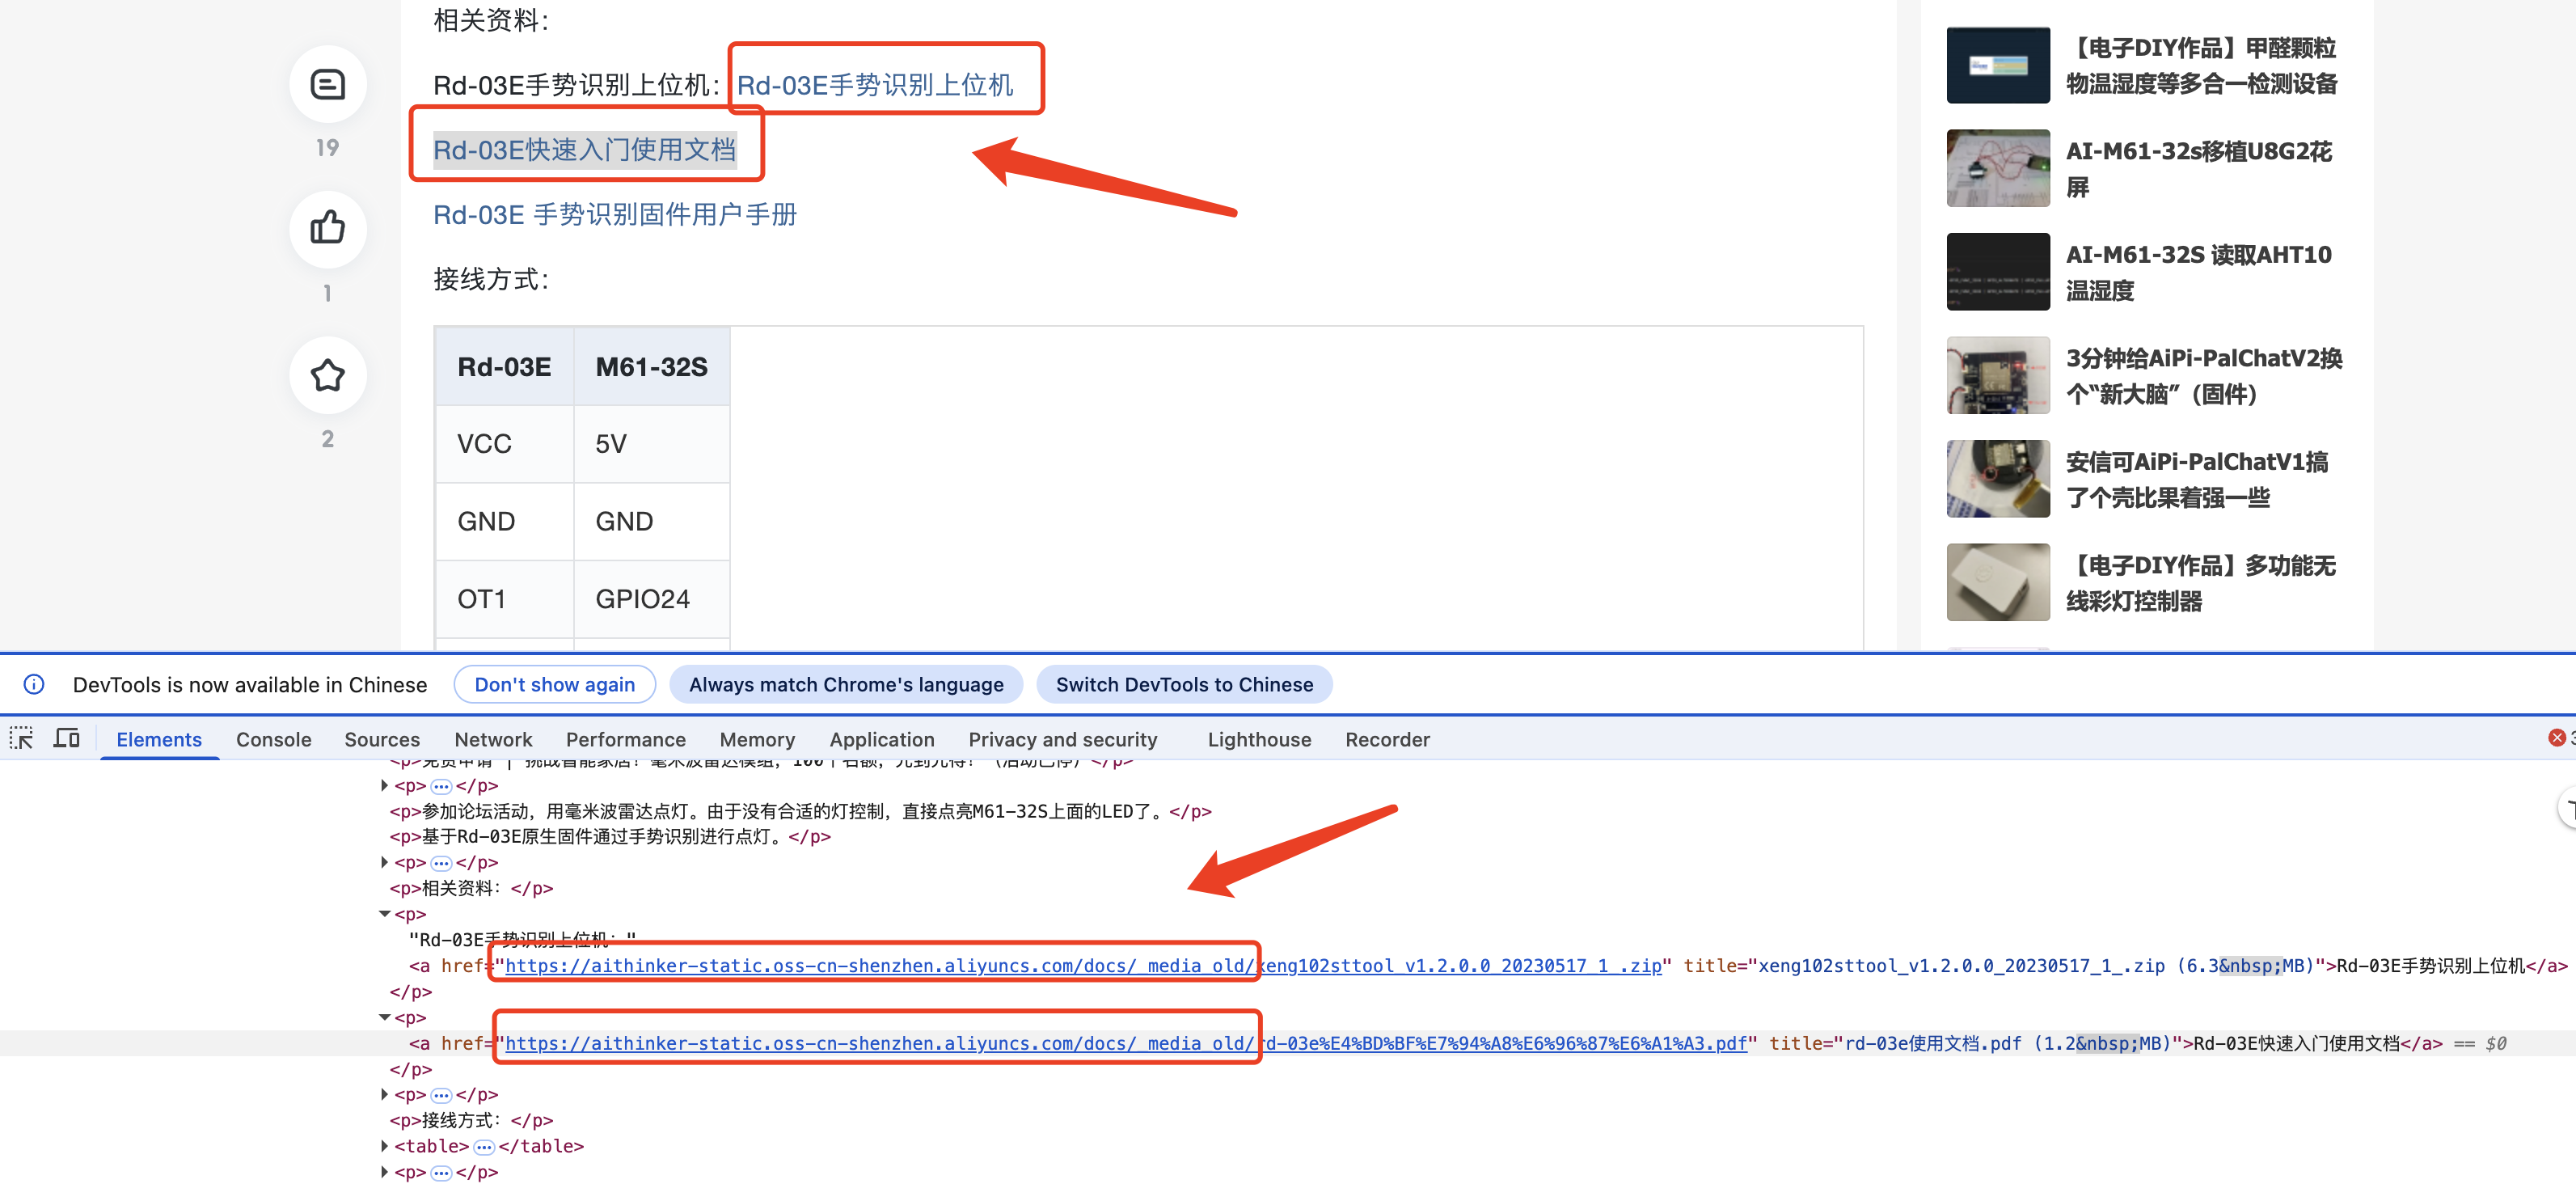
Task: Expand the collapsed table element
Action: [x=384, y=1146]
